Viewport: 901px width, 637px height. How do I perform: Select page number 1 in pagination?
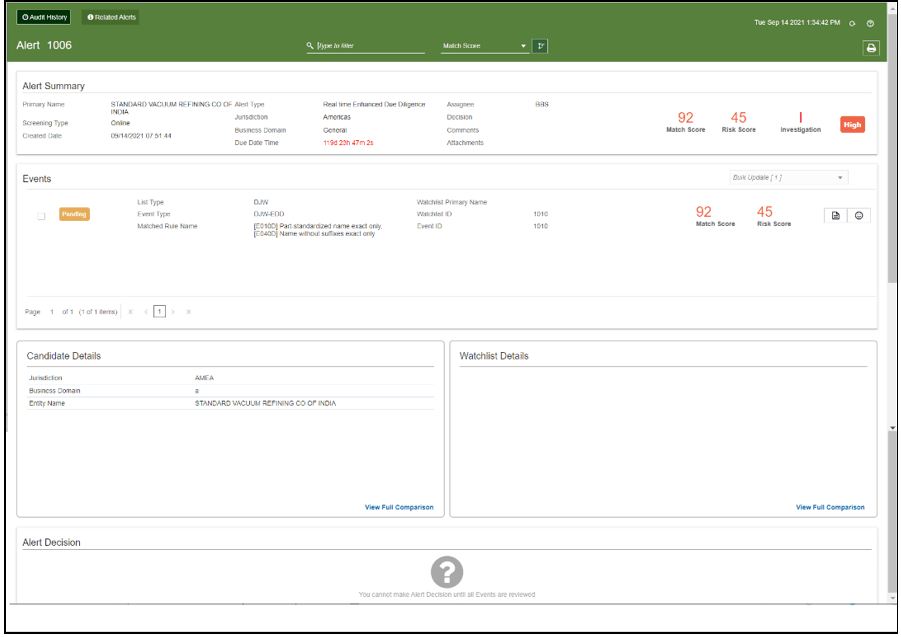tap(159, 312)
